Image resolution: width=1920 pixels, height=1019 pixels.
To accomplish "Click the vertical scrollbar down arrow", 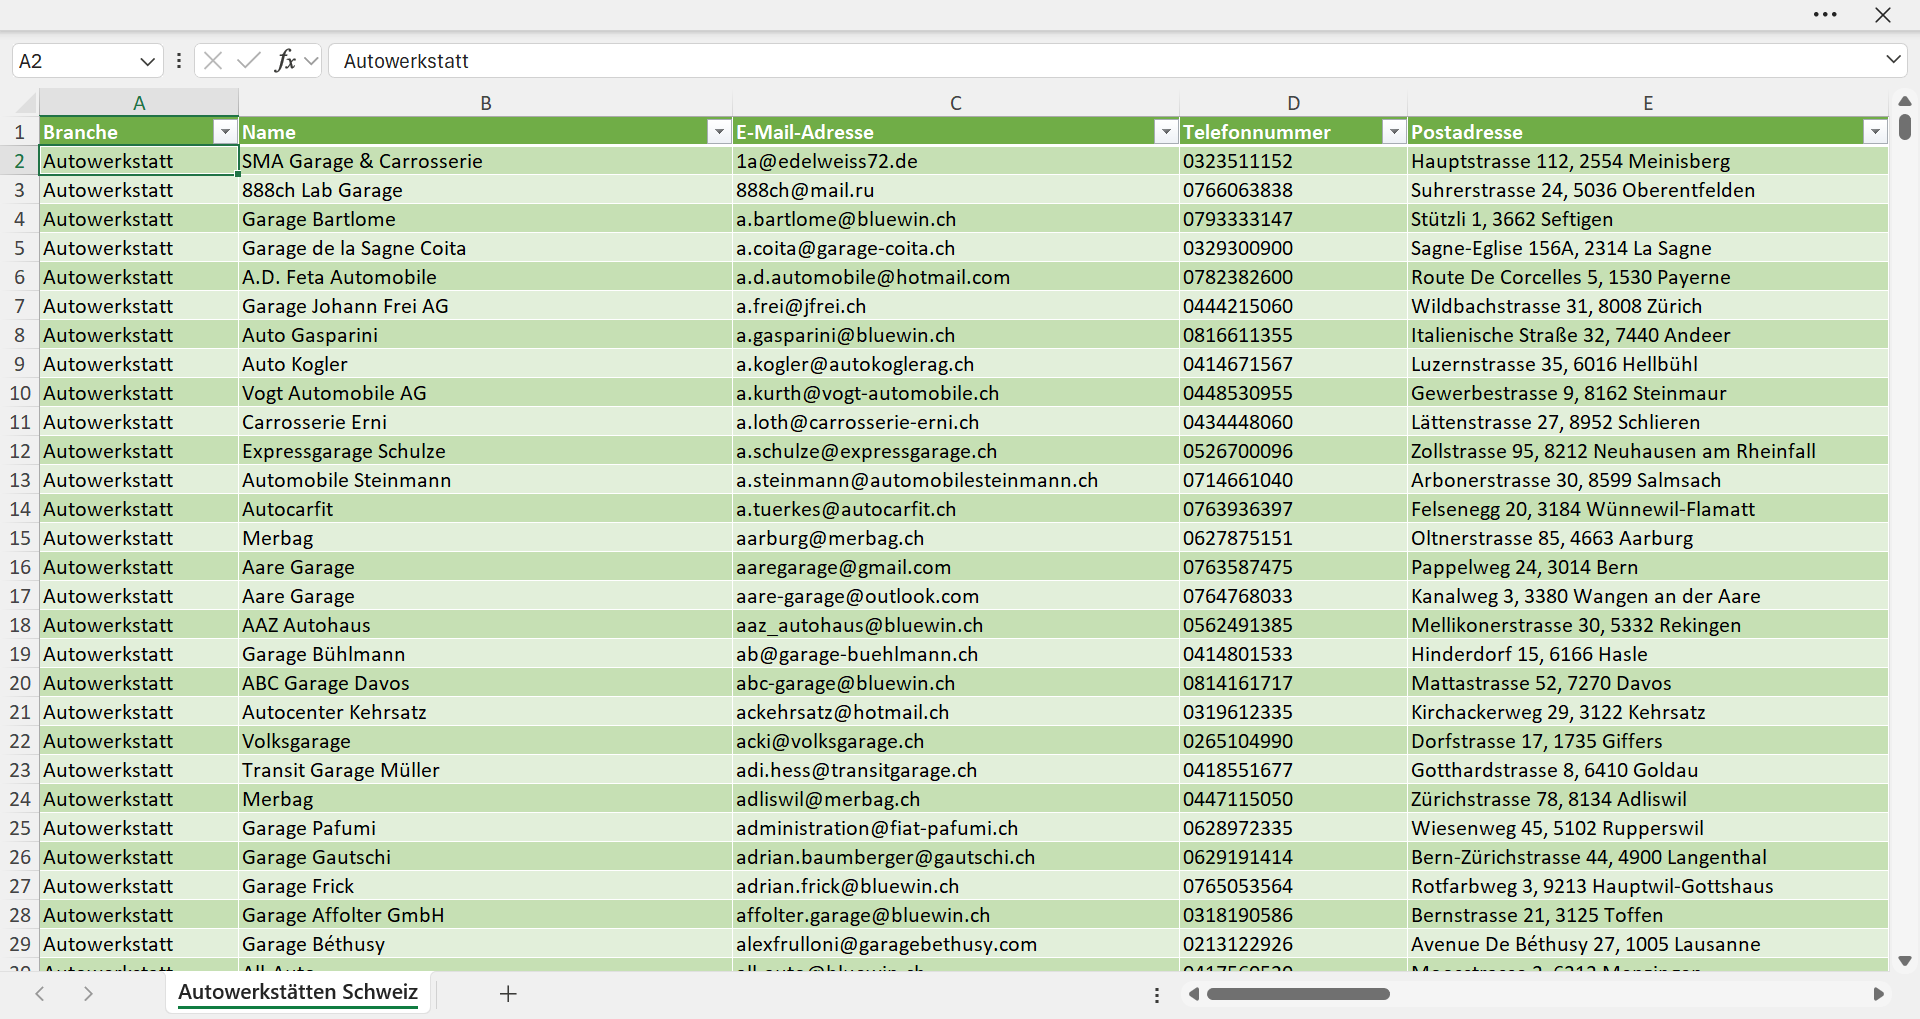I will click(x=1904, y=961).
